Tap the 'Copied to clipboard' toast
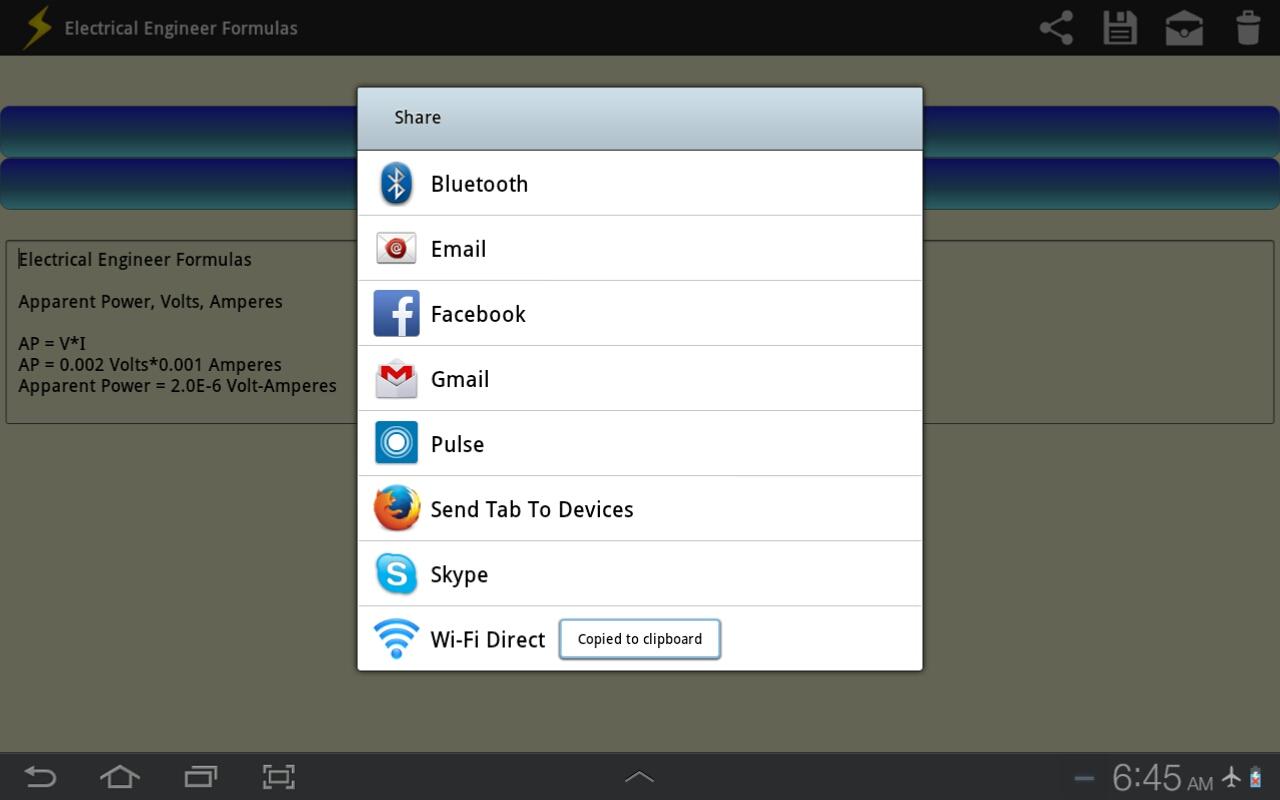Screen dimensions: 1280x800 coord(640,639)
